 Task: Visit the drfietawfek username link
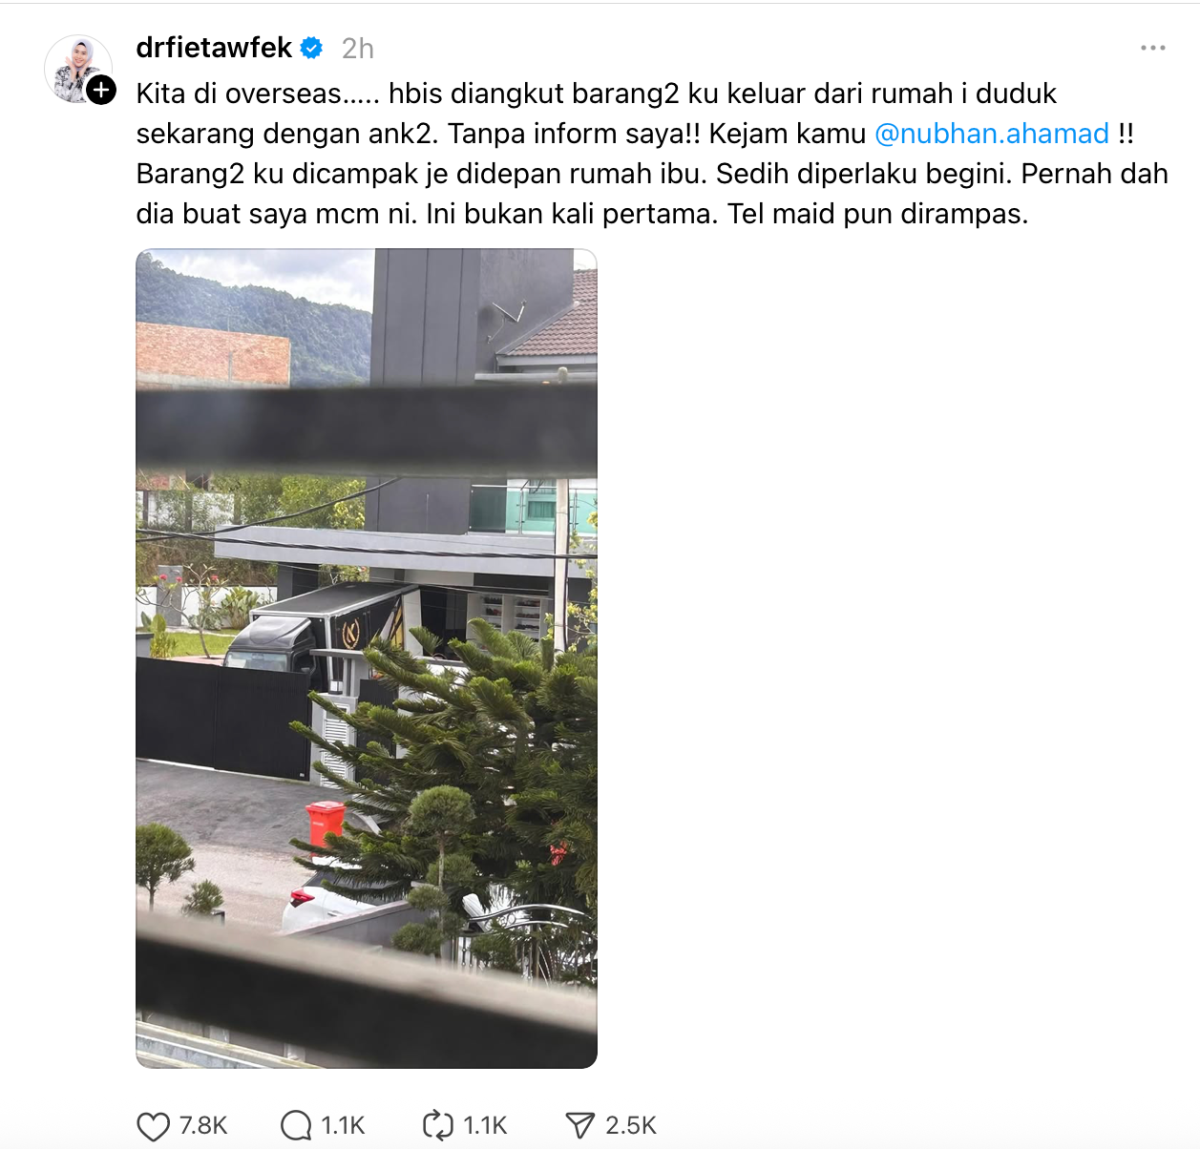click(x=214, y=48)
